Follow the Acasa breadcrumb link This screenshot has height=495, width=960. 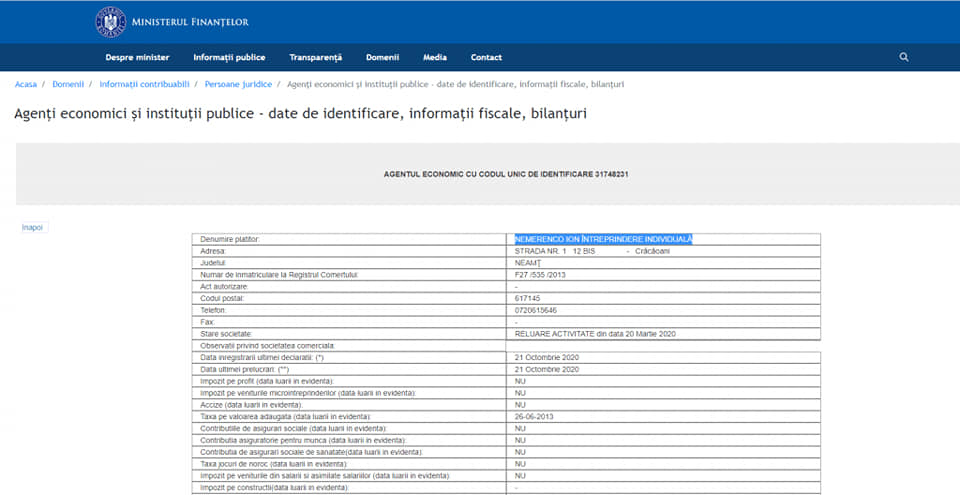click(26, 85)
